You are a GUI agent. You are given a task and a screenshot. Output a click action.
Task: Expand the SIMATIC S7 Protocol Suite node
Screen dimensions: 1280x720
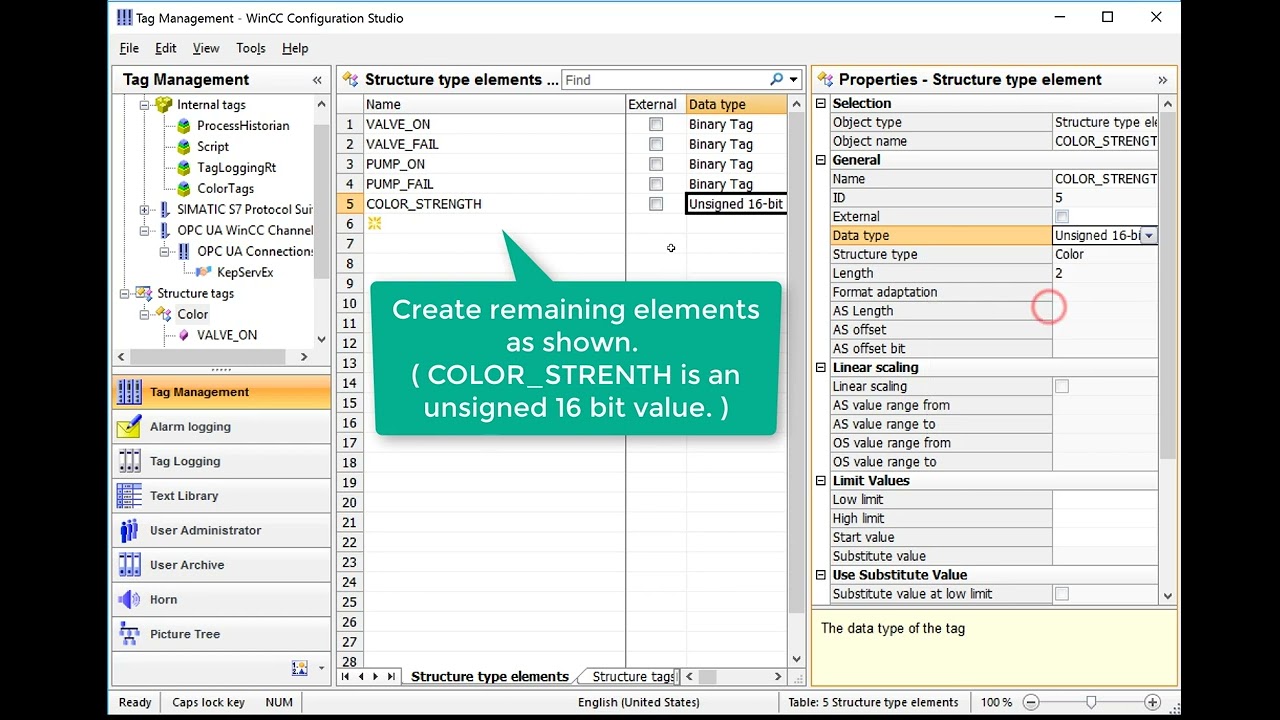(x=144, y=210)
